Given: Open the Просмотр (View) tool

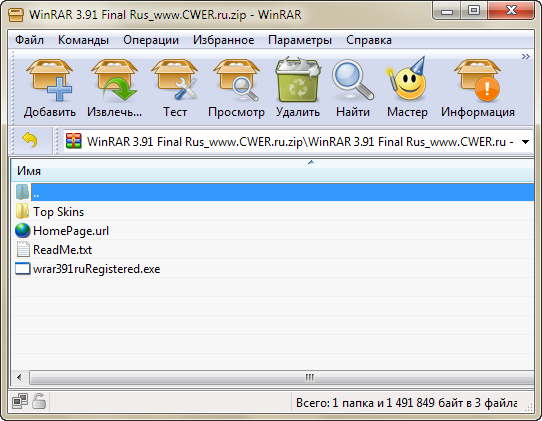Looking at the screenshot, I should [236, 81].
